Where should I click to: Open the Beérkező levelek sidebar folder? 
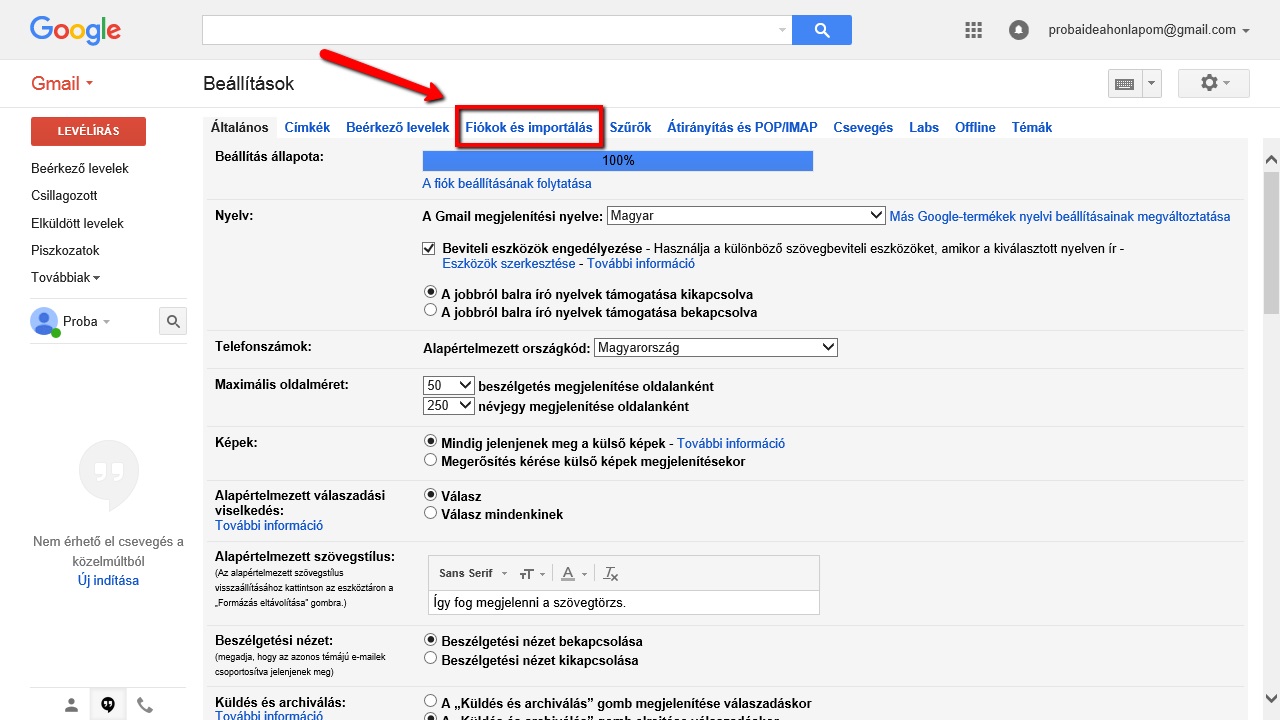tap(80, 168)
